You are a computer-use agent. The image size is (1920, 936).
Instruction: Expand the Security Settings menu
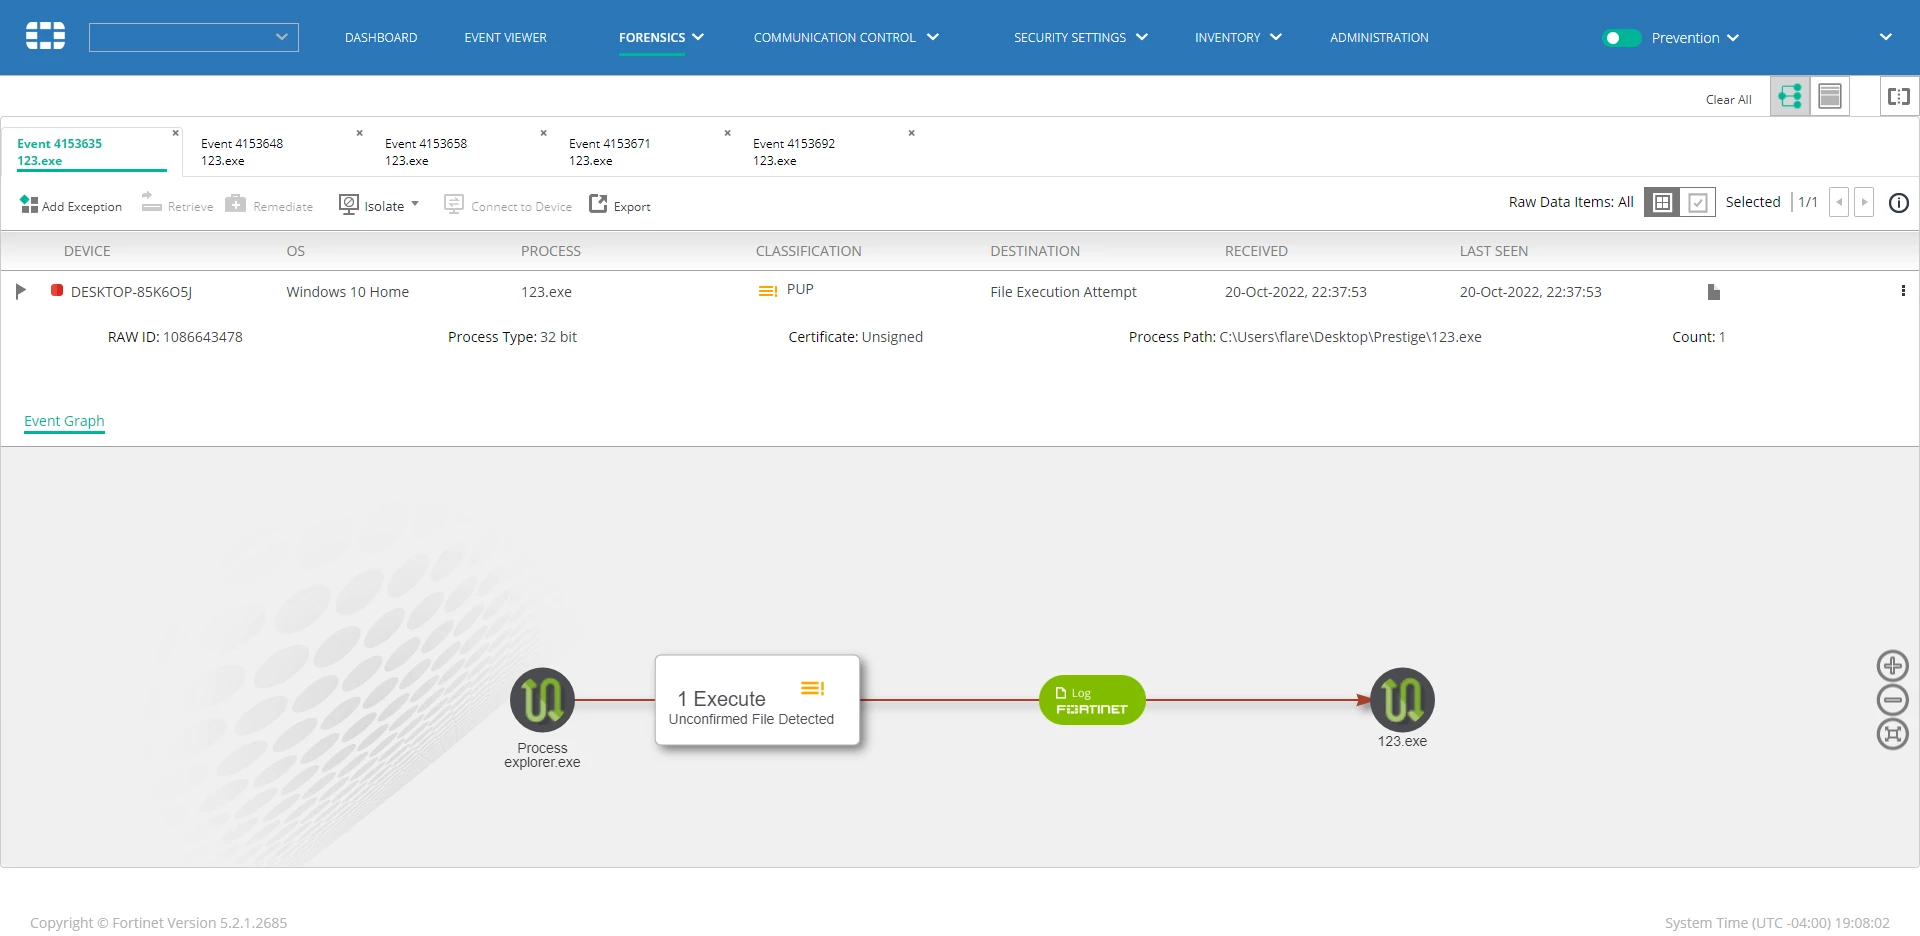(1080, 37)
